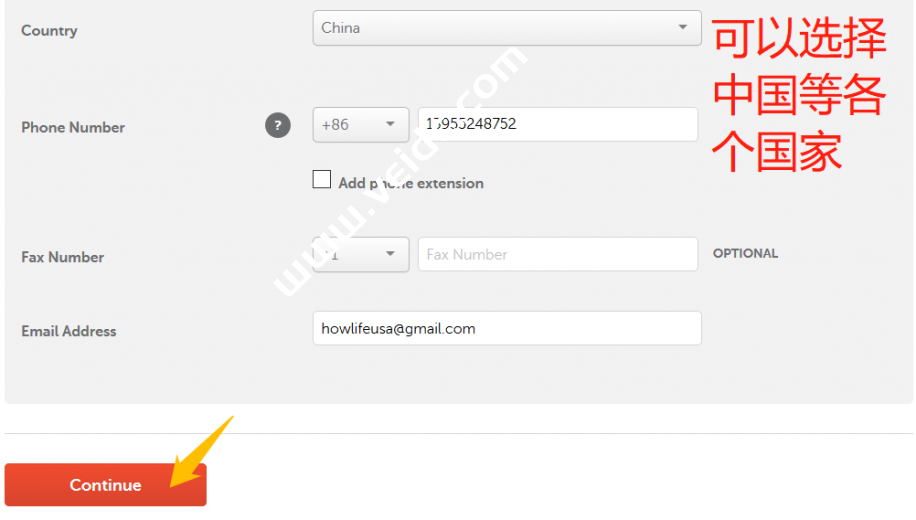This screenshot has height=520, width=916.
Task: Click the Continue button
Action: click(105, 485)
